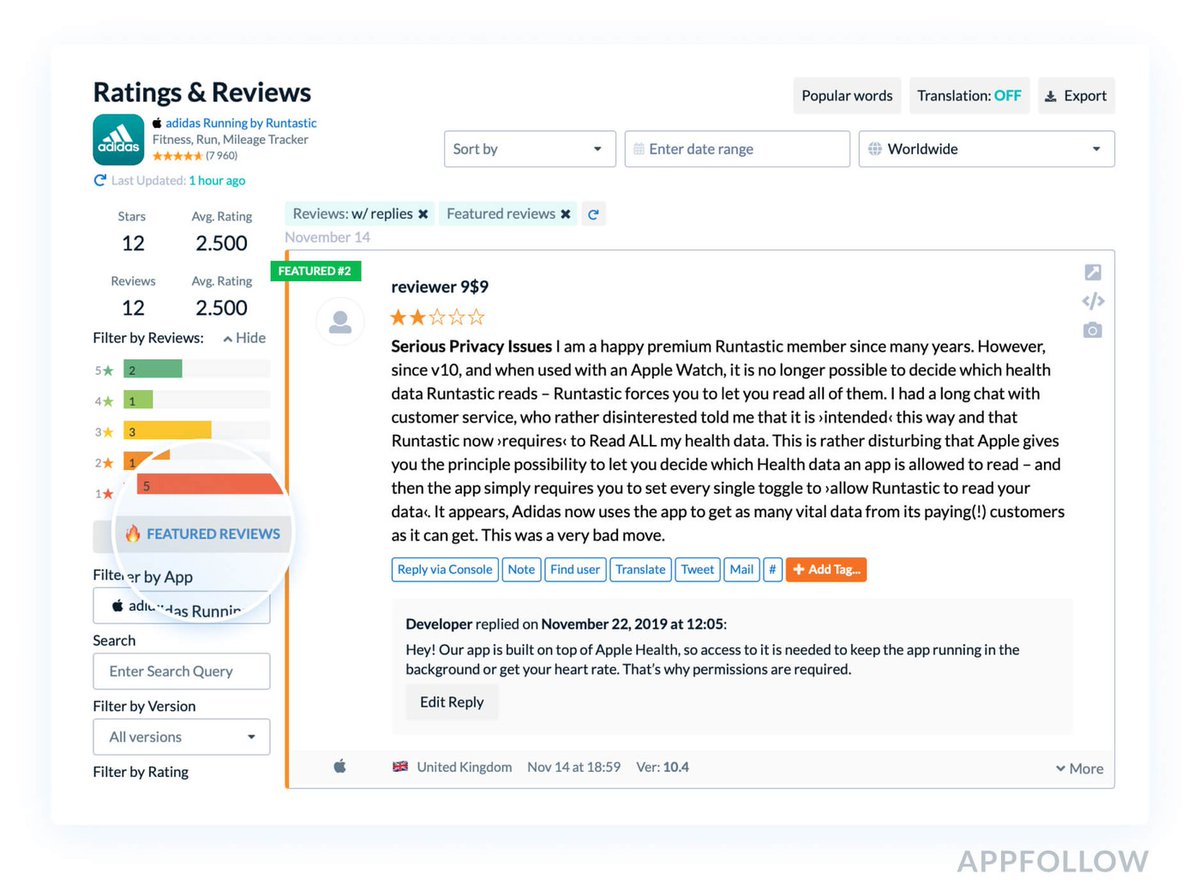Click the Tweet button
This screenshot has height=885, width=1200.
(697, 570)
